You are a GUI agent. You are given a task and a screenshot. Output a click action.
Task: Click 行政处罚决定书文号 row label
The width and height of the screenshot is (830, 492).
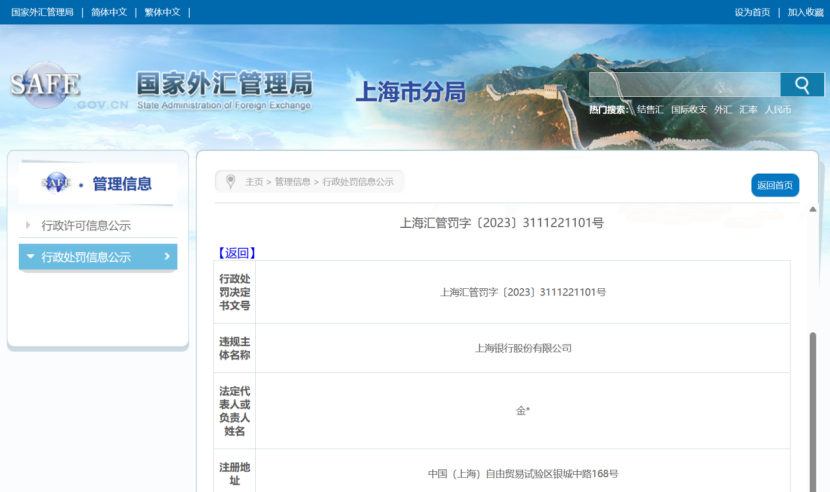(x=234, y=292)
